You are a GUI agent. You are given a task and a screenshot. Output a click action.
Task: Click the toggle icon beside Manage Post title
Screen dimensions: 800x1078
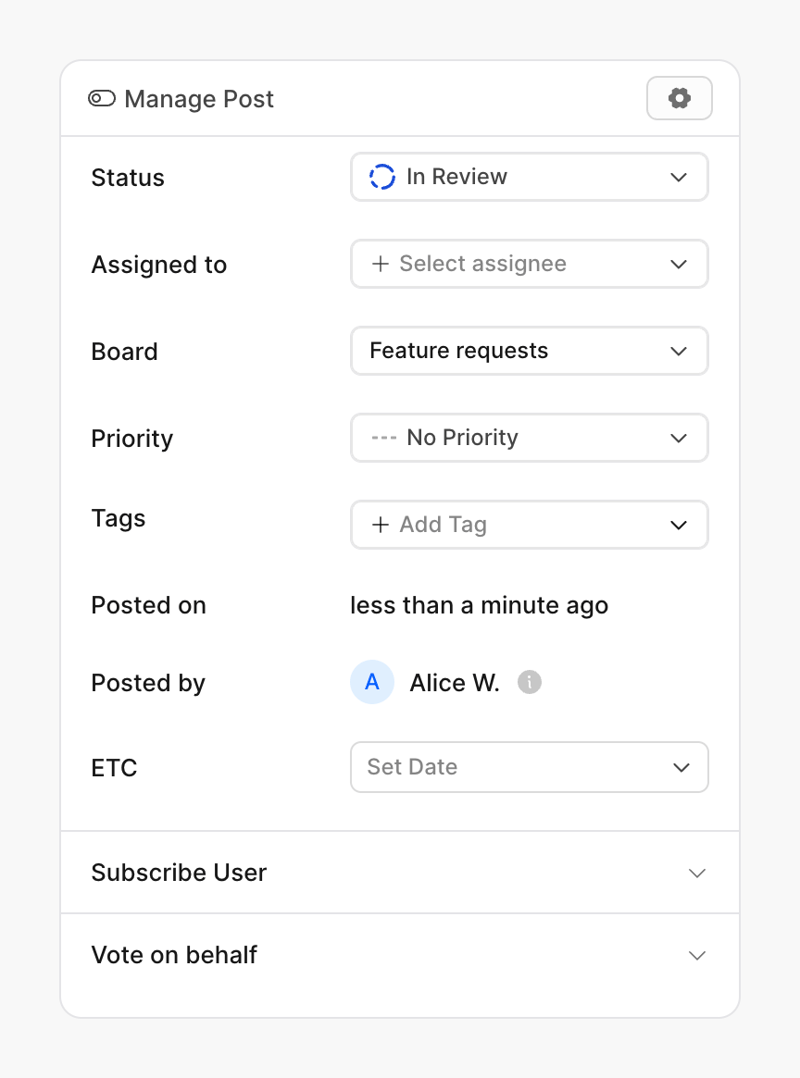click(x=100, y=98)
